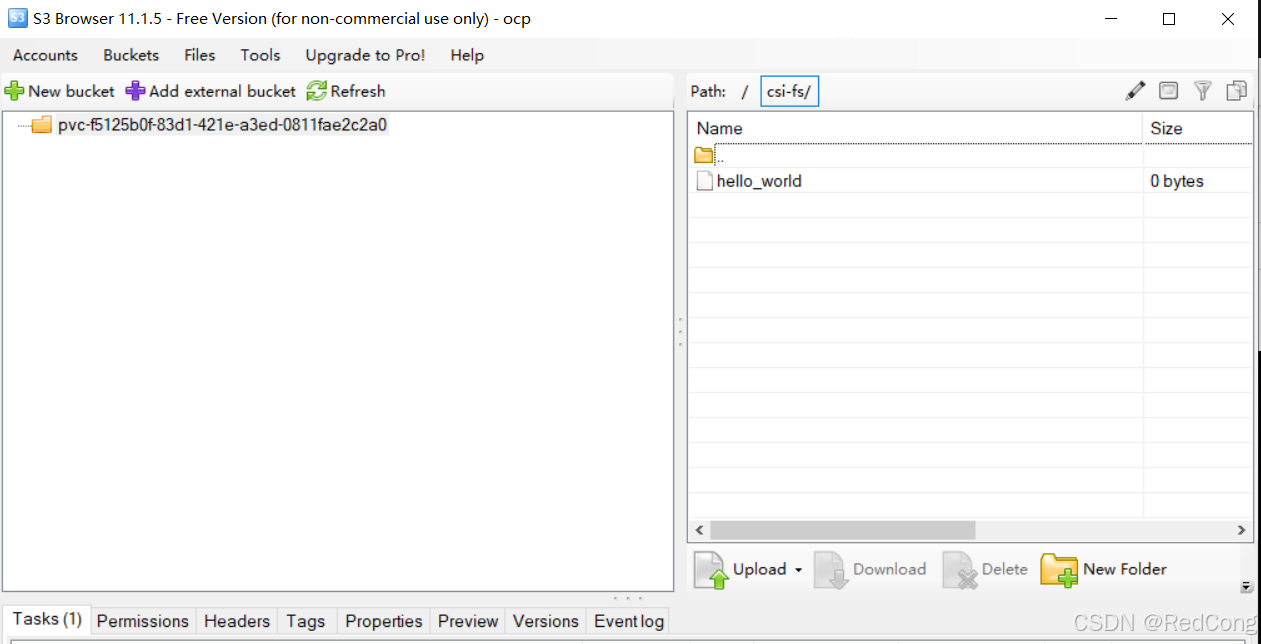Switch to the Properties tab
Image resolution: width=1261 pixels, height=644 pixels.
(x=384, y=621)
